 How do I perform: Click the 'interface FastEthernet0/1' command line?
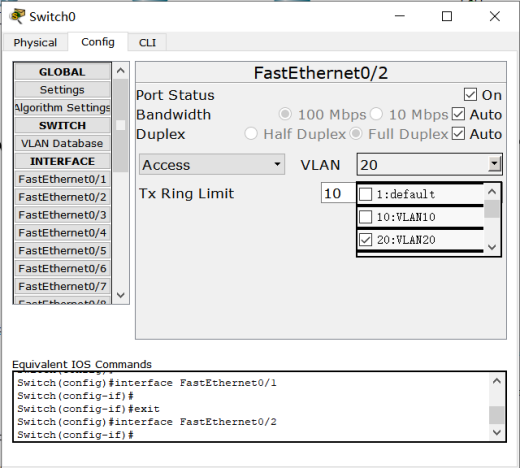[147, 383]
